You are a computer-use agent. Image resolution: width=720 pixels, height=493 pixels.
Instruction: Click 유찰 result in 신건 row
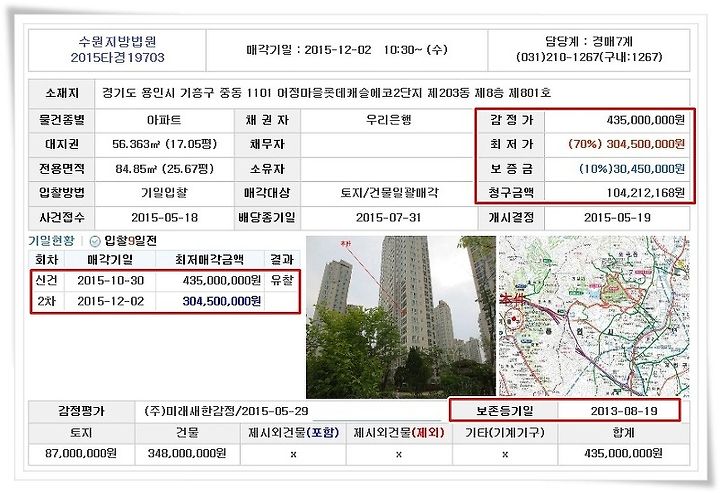[281, 280]
